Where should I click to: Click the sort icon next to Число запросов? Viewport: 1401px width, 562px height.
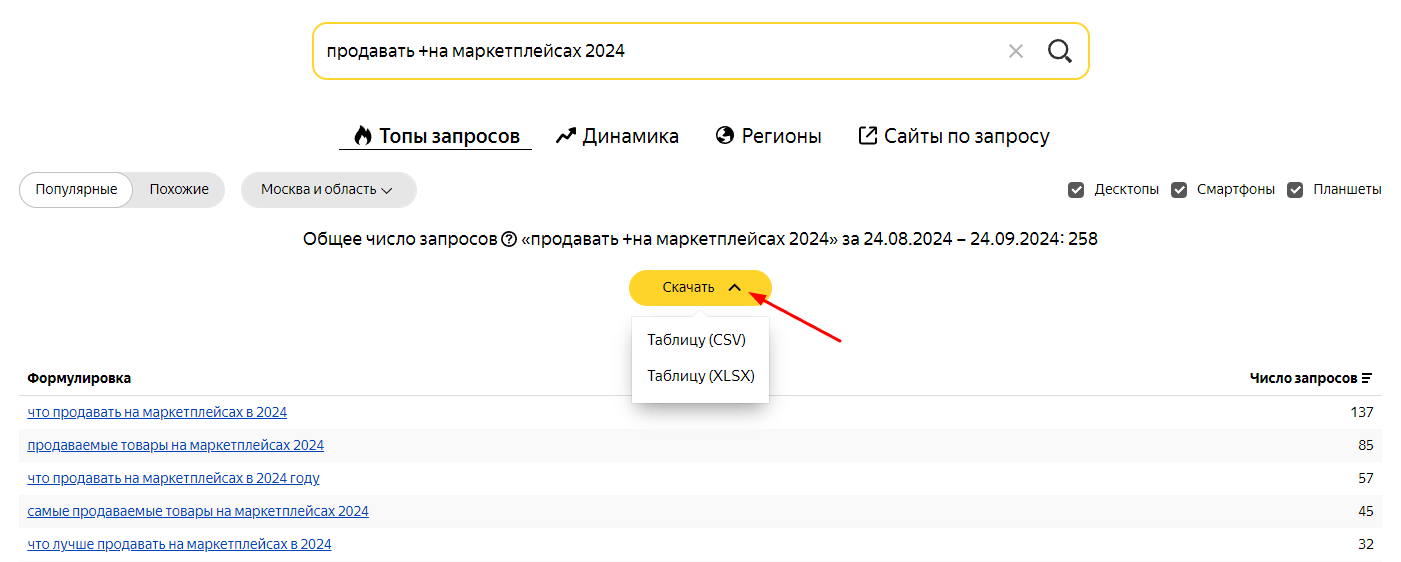pyautogui.click(x=1367, y=378)
